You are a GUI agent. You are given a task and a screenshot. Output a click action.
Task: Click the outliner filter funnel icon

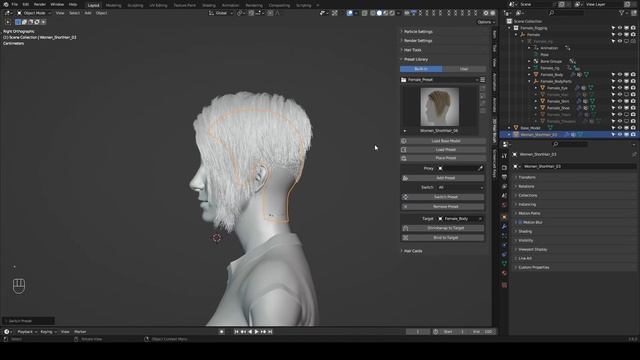tap(622, 13)
